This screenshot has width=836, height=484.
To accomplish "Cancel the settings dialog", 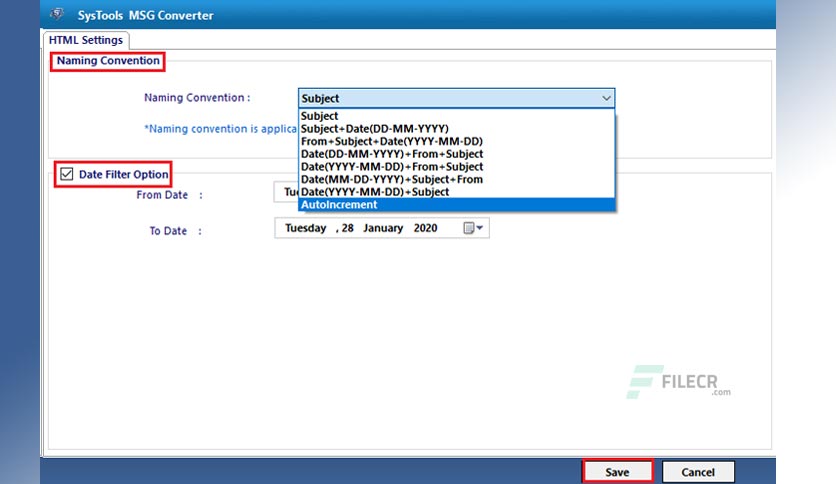I will pos(698,472).
